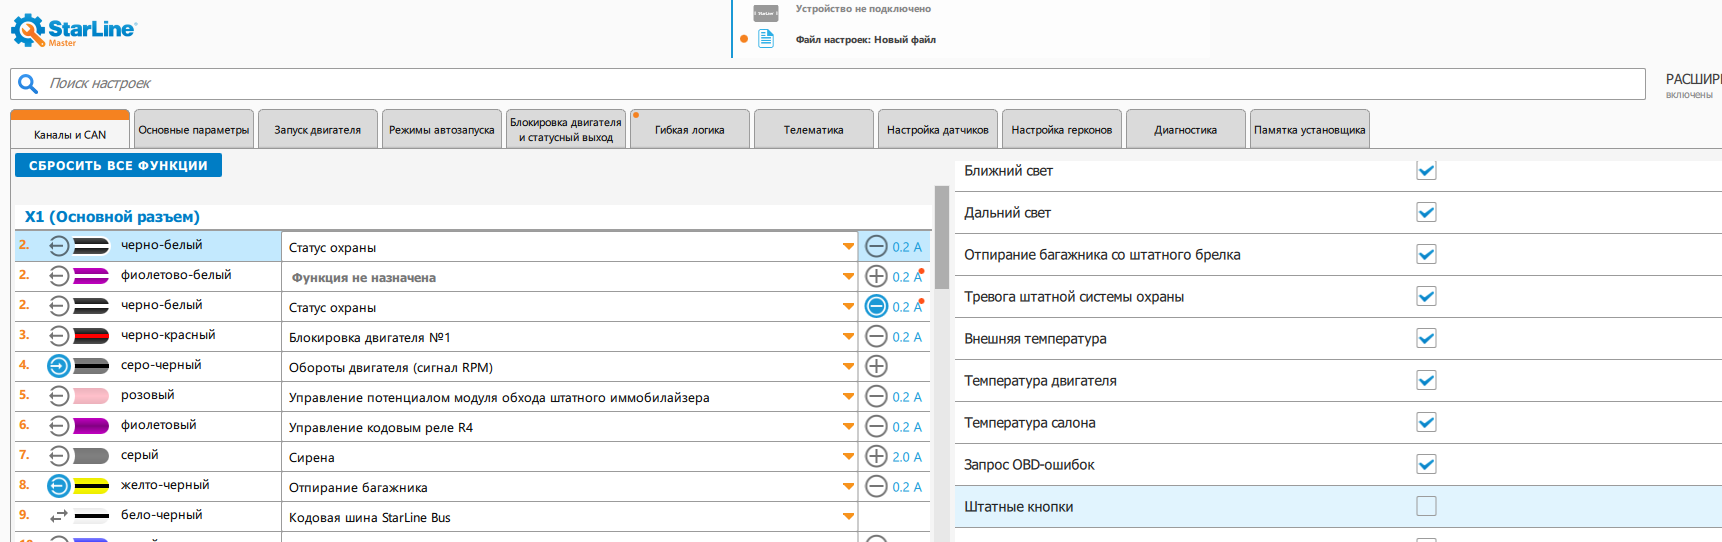Click the solid violet фиолетовый wire swatch
The image size is (1722, 542).
click(x=91, y=426)
